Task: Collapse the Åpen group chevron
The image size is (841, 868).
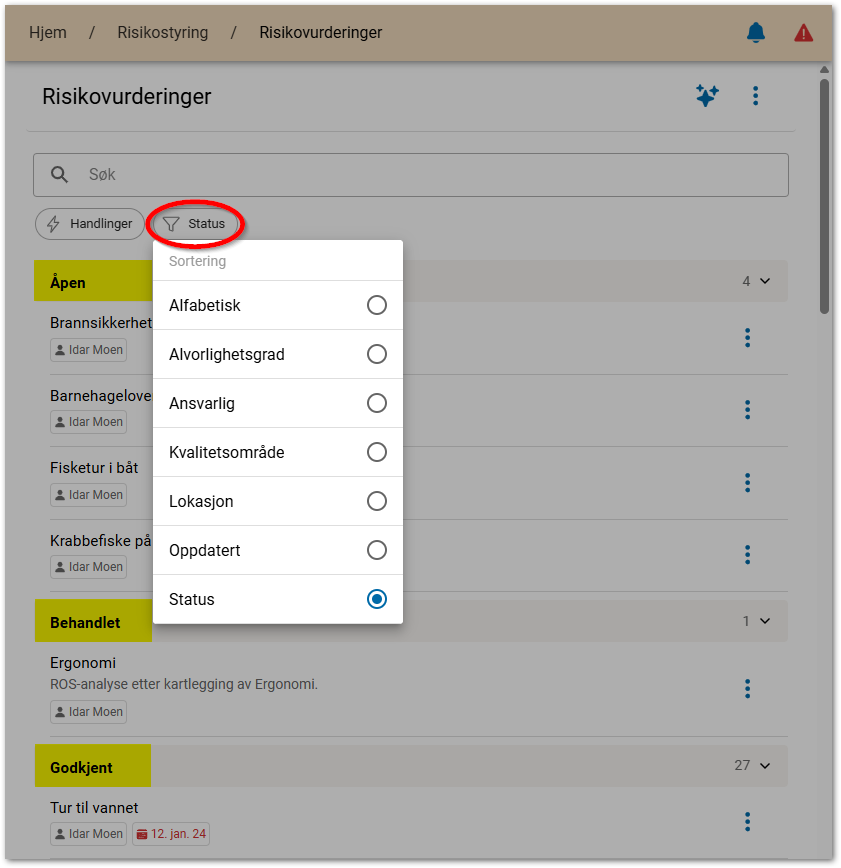Action: pyautogui.click(x=765, y=281)
